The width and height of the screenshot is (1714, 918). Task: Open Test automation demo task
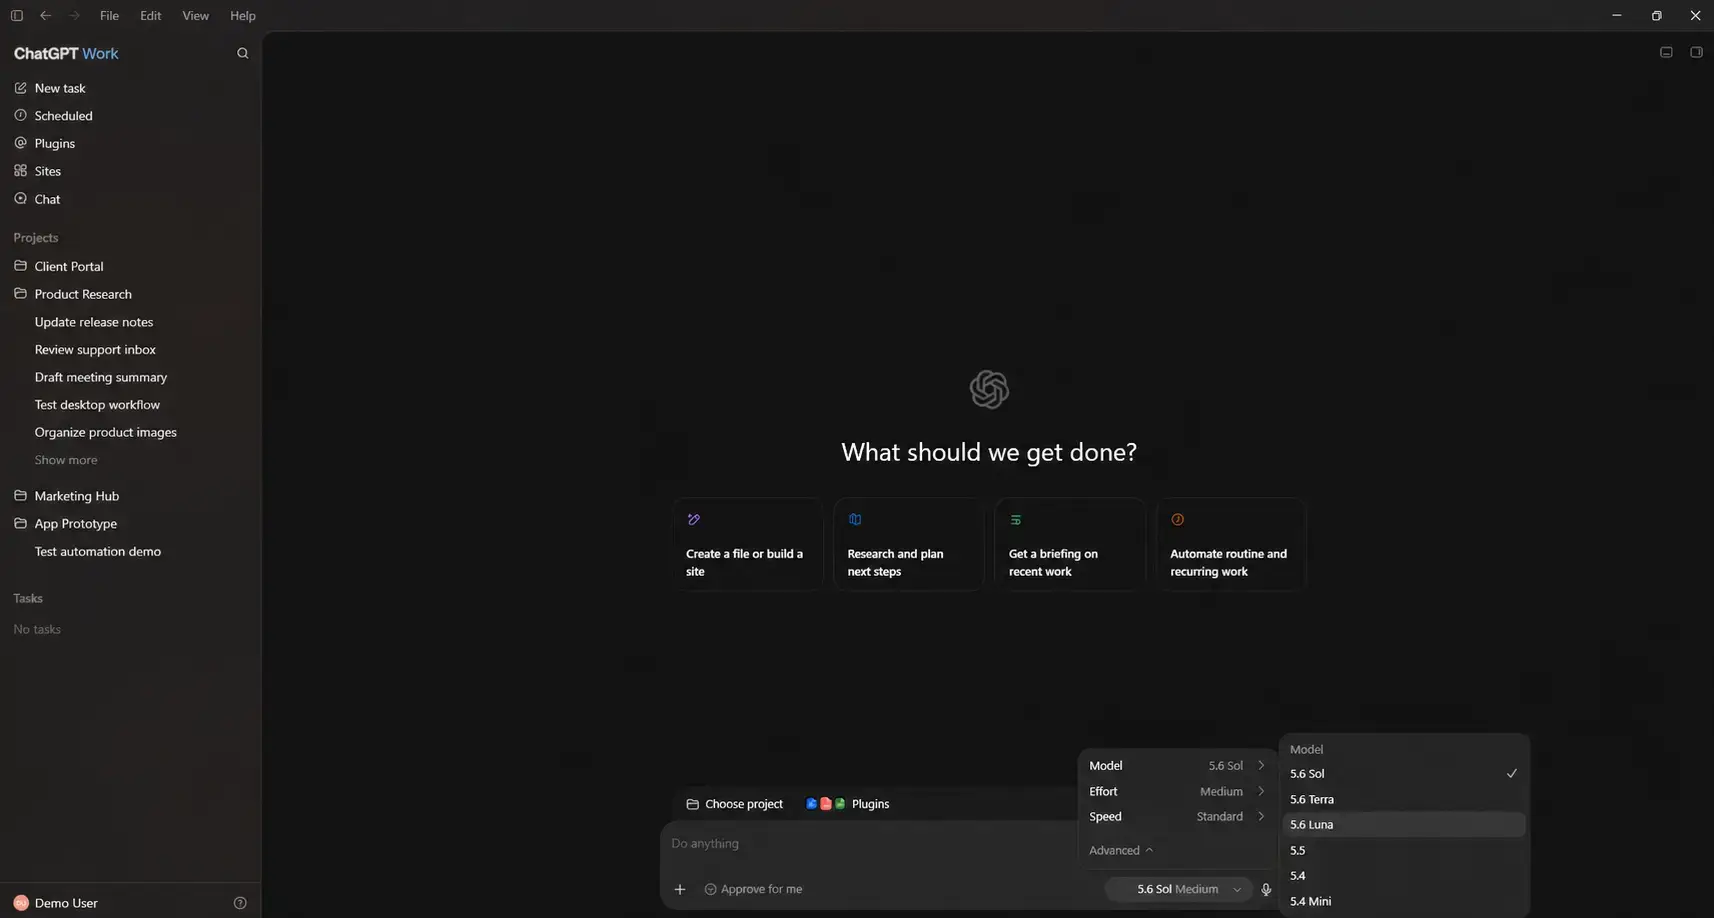(98, 551)
